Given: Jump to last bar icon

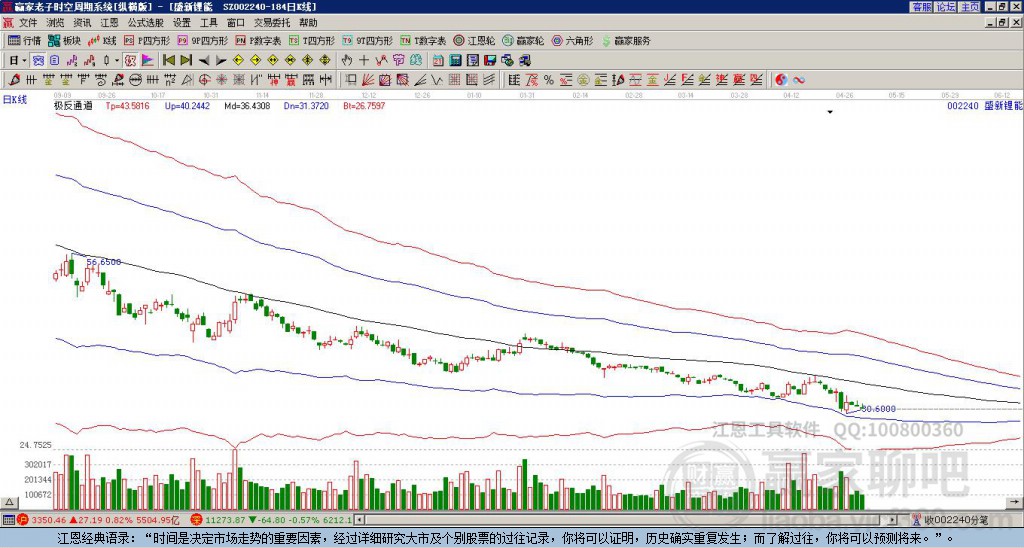Looking at the screenshot, I should click(186, 61).
